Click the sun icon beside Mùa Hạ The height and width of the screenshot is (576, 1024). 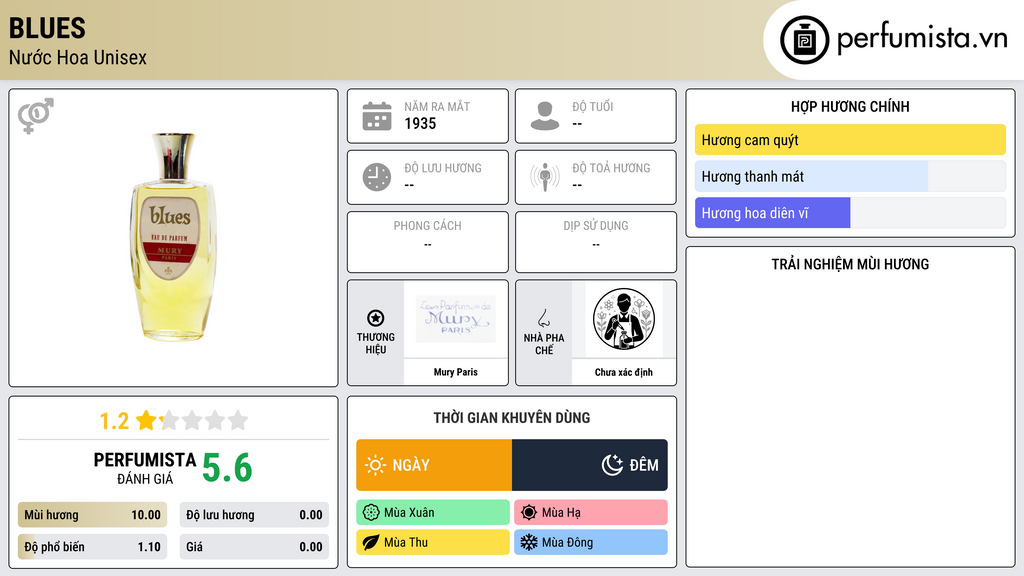[529, 513]
